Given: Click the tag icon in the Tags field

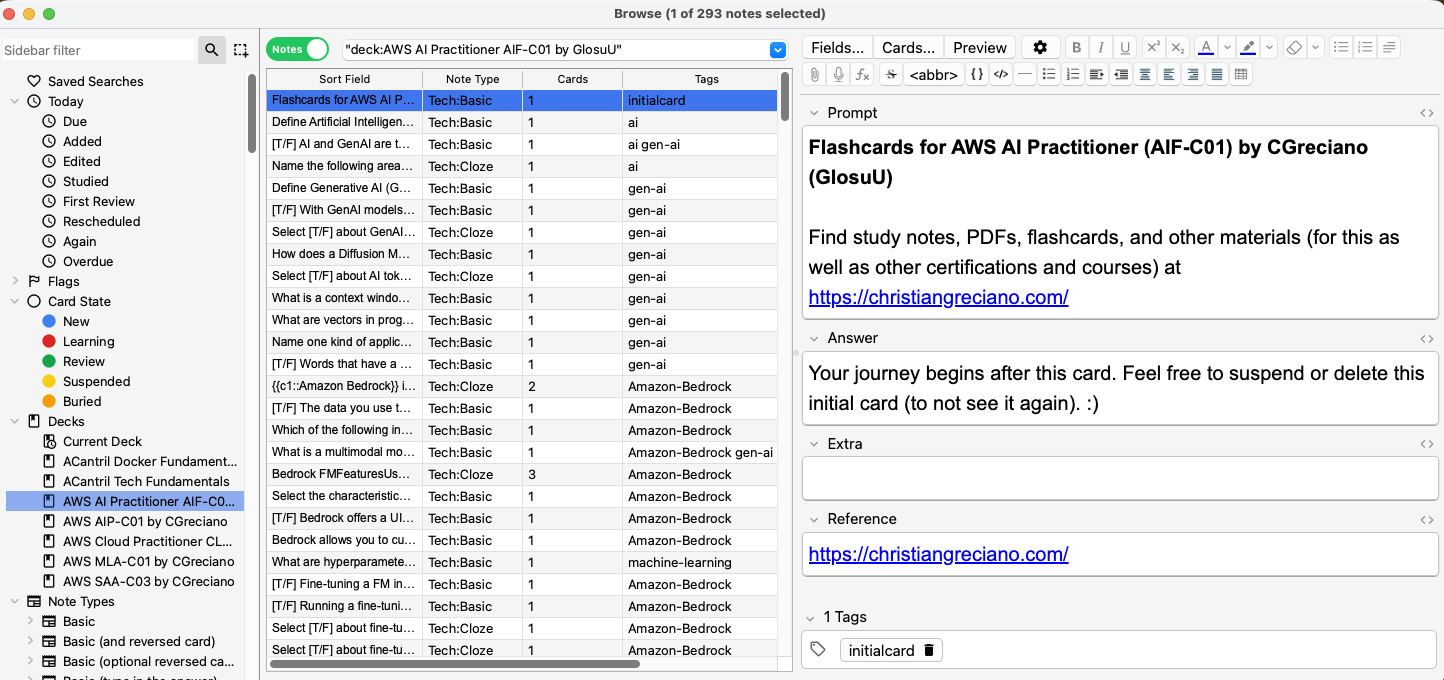Looking at the screenshot, I should click(x=818, y=650).
